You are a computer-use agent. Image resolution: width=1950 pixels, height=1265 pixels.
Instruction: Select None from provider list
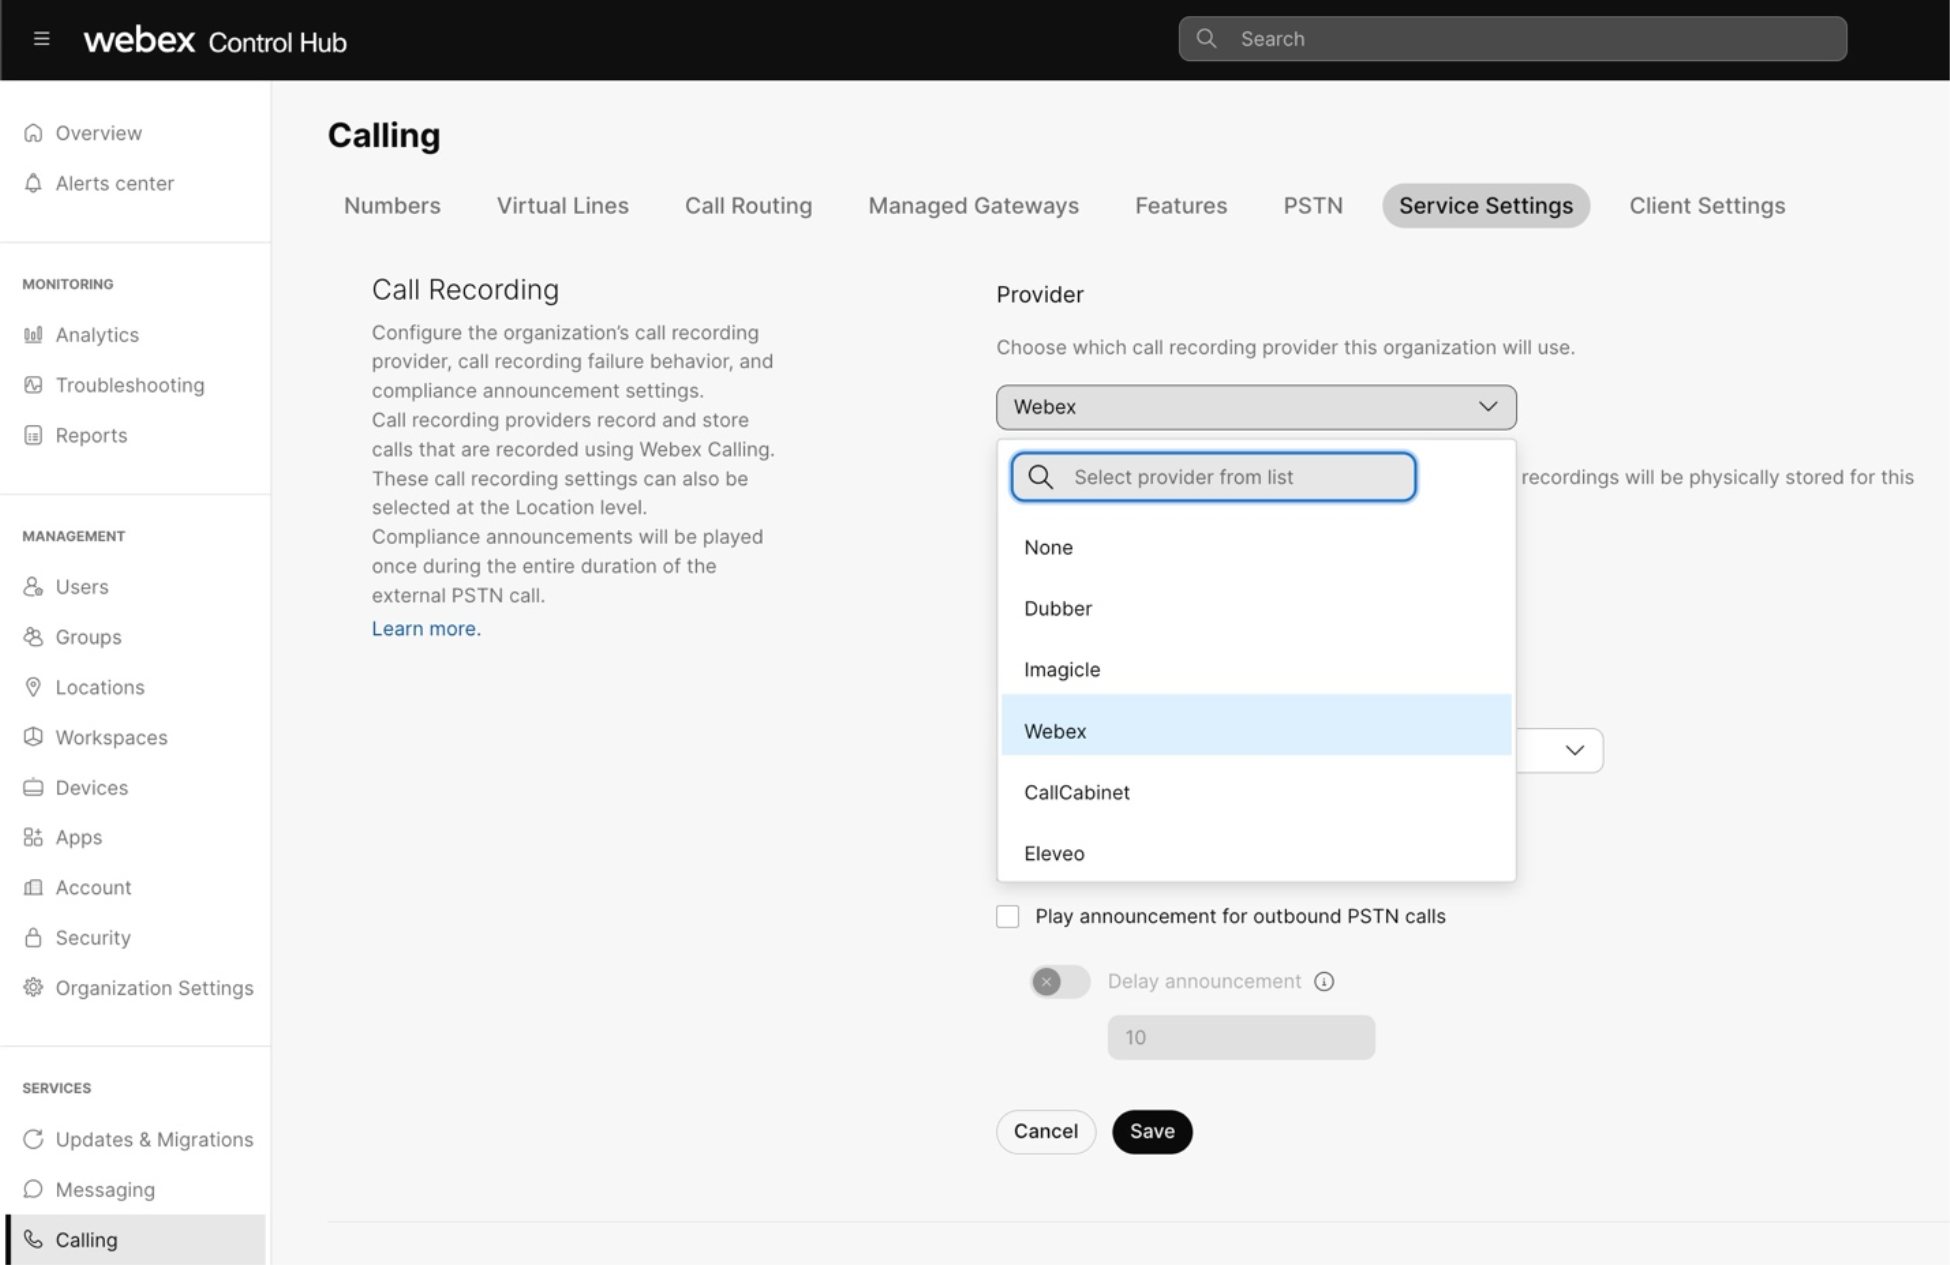pos(1256,547)
